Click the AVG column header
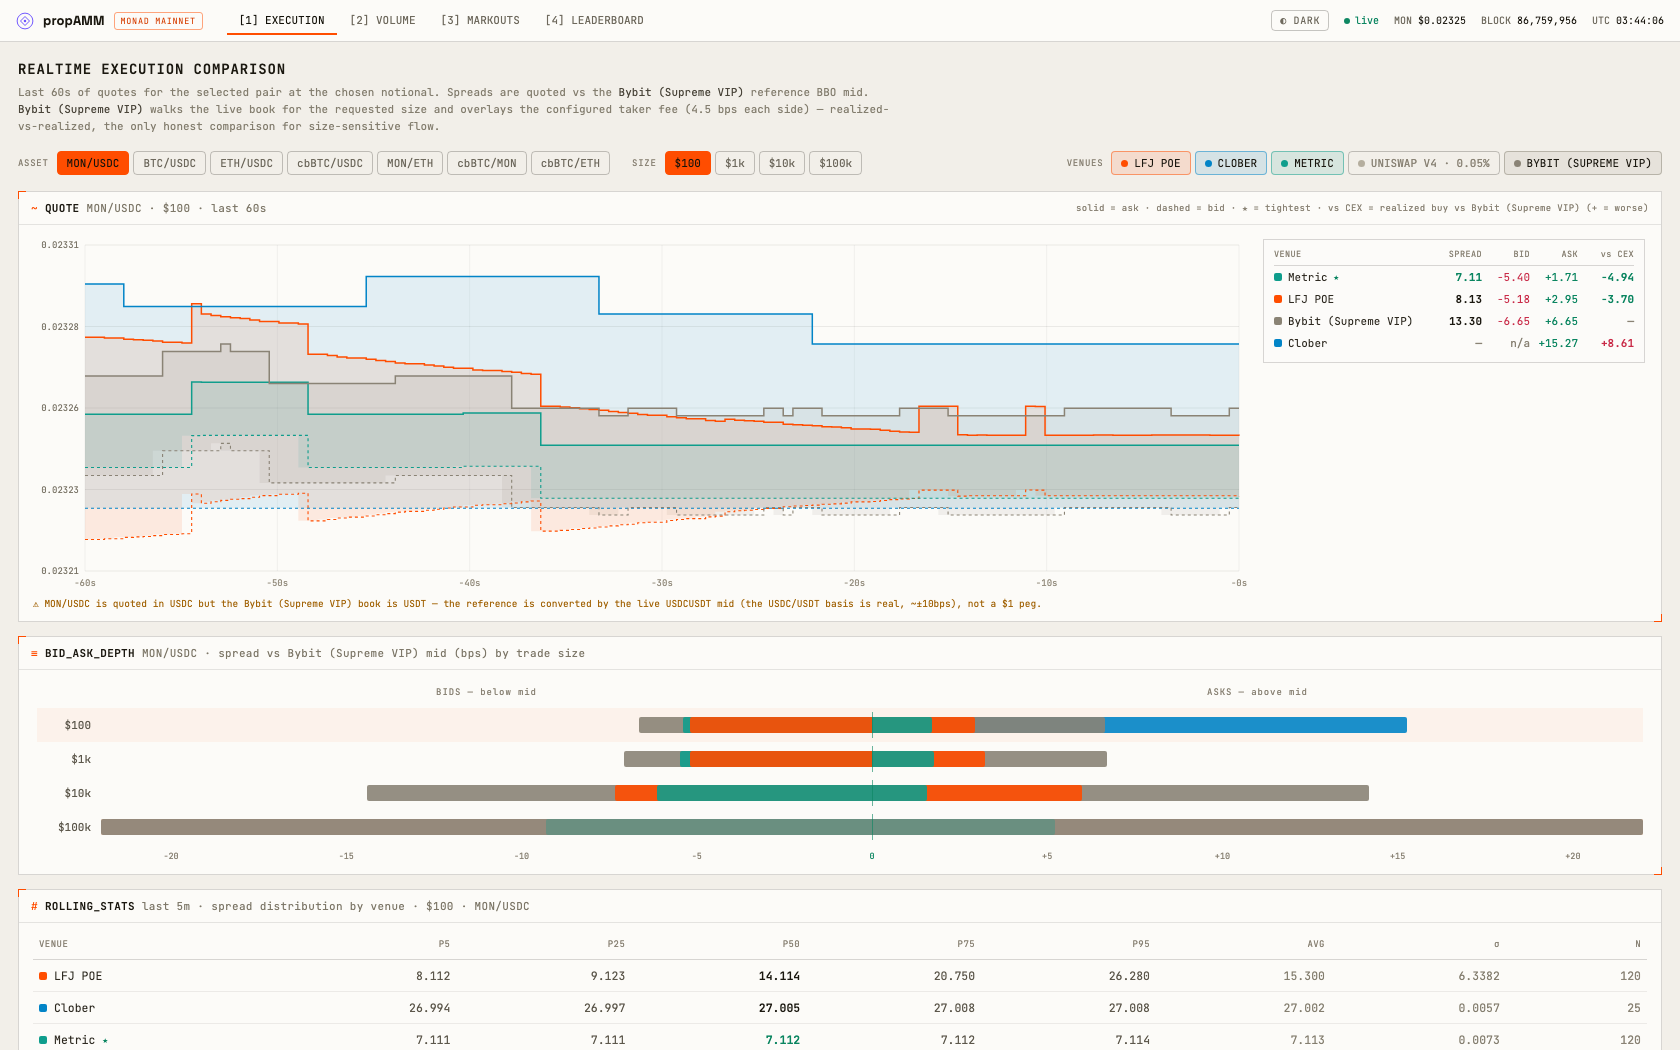 coord(1316,944)
